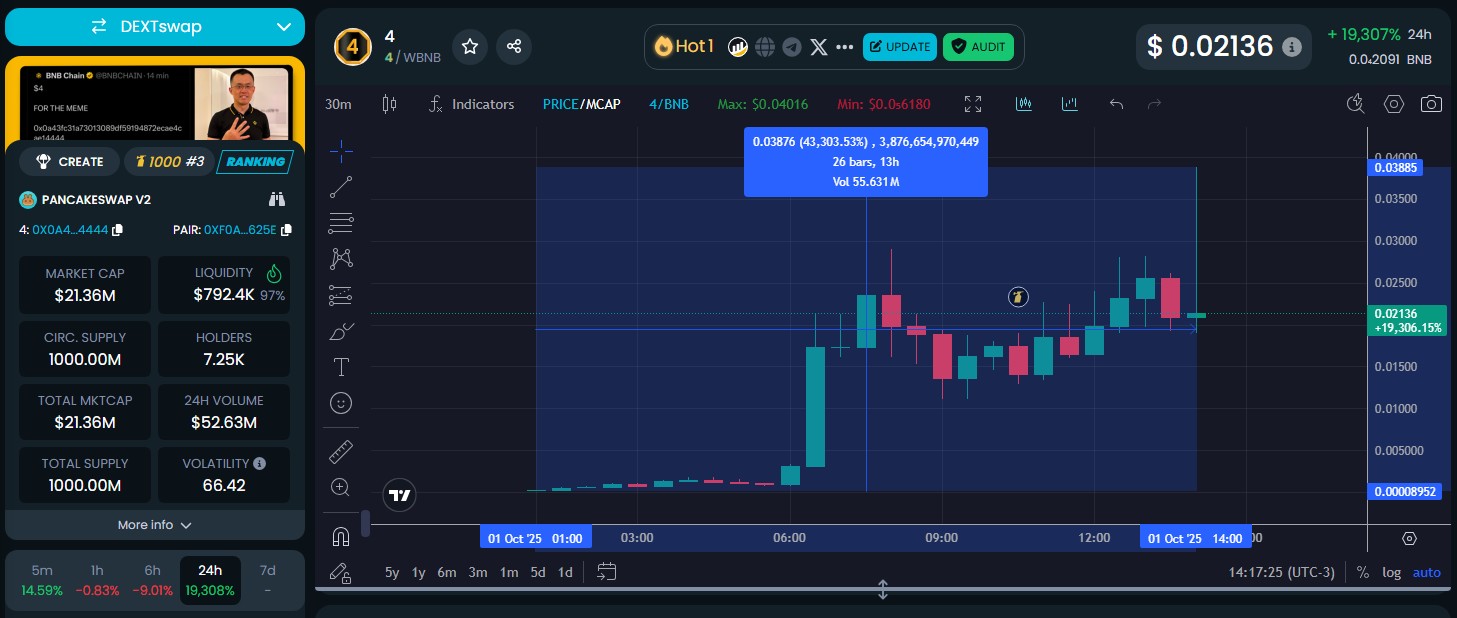
Task: Open the DEXTswap dropdown
Action: pyautogui.click(x=155, y=27)
